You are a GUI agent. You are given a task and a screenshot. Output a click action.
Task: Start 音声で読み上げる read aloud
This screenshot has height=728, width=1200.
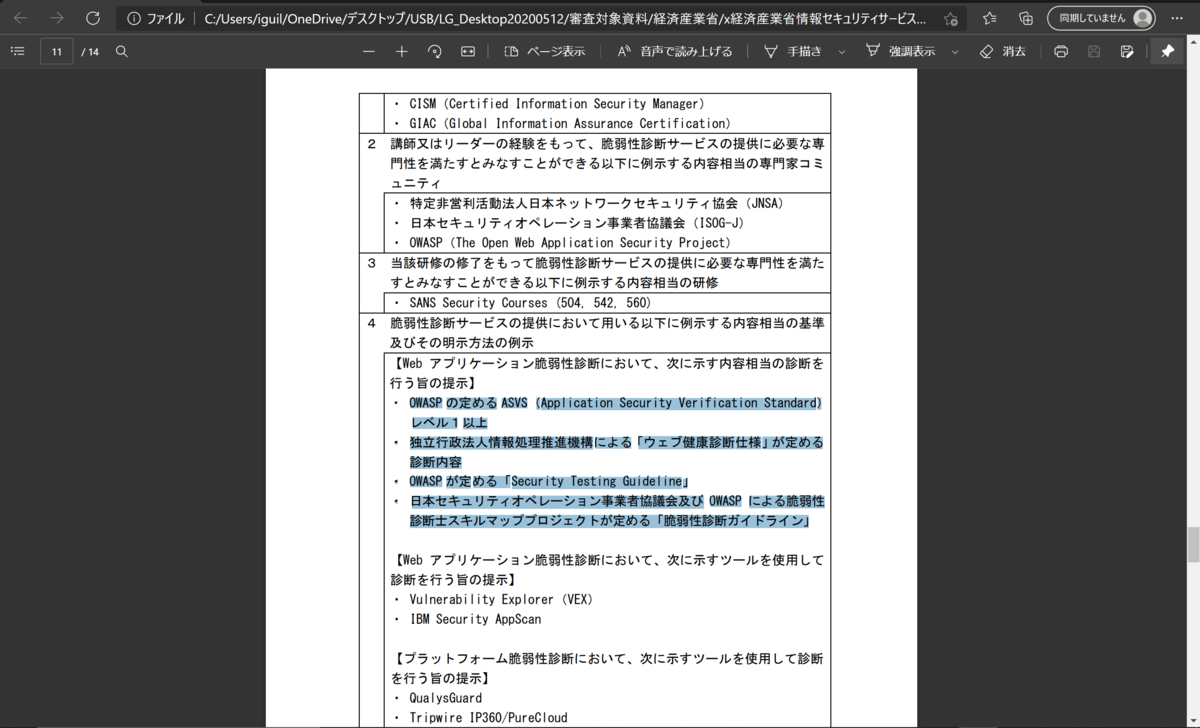(675, 51)
